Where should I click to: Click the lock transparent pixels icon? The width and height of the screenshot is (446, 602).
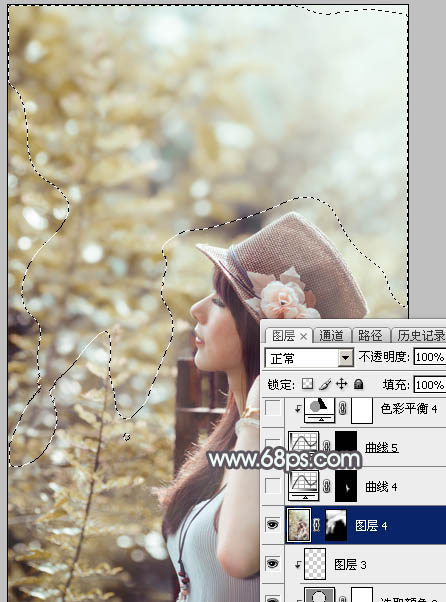[x=307, y=384]
